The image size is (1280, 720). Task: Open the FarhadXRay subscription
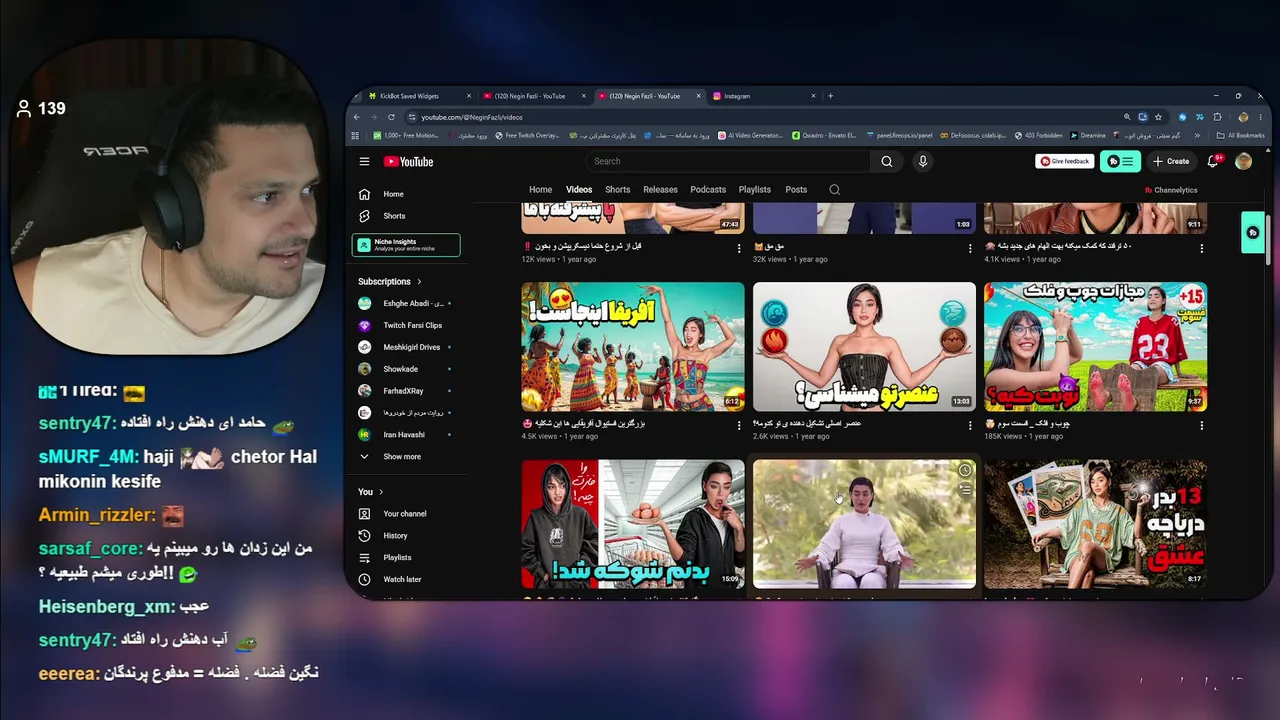point(405,391)
